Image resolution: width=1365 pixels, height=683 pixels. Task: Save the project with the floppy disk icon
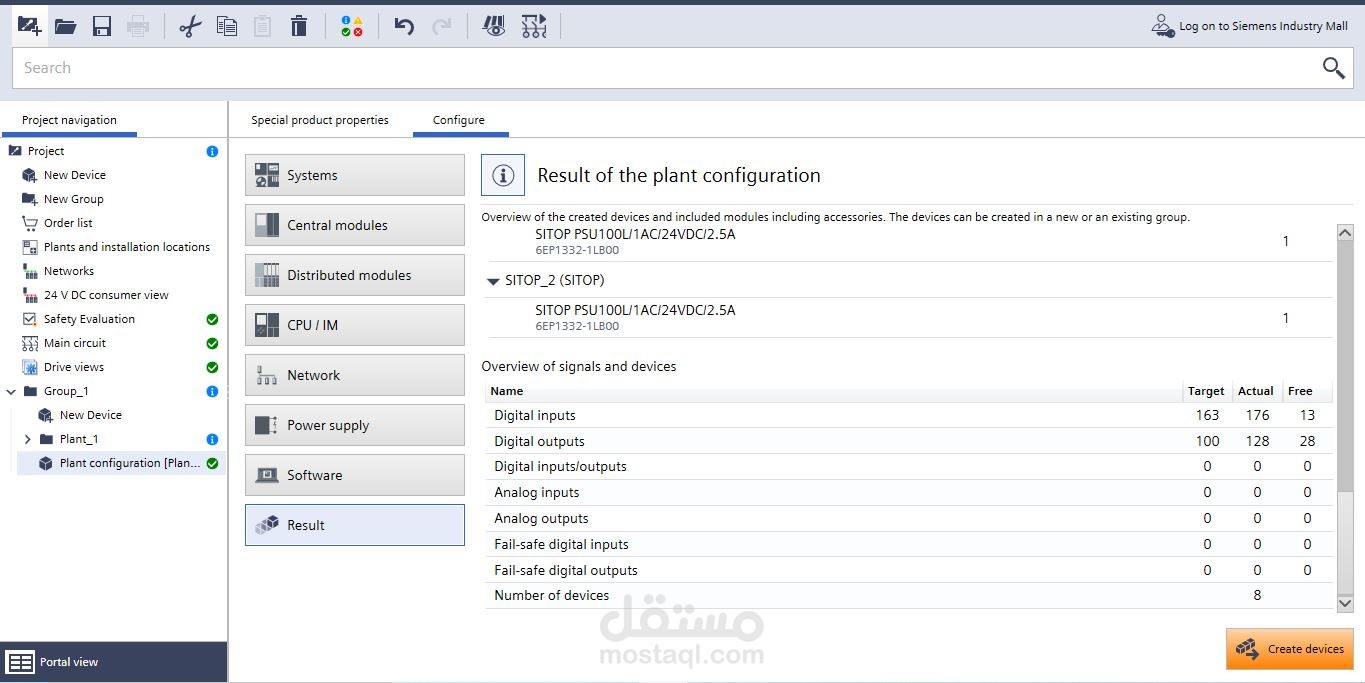pos(102,27)
